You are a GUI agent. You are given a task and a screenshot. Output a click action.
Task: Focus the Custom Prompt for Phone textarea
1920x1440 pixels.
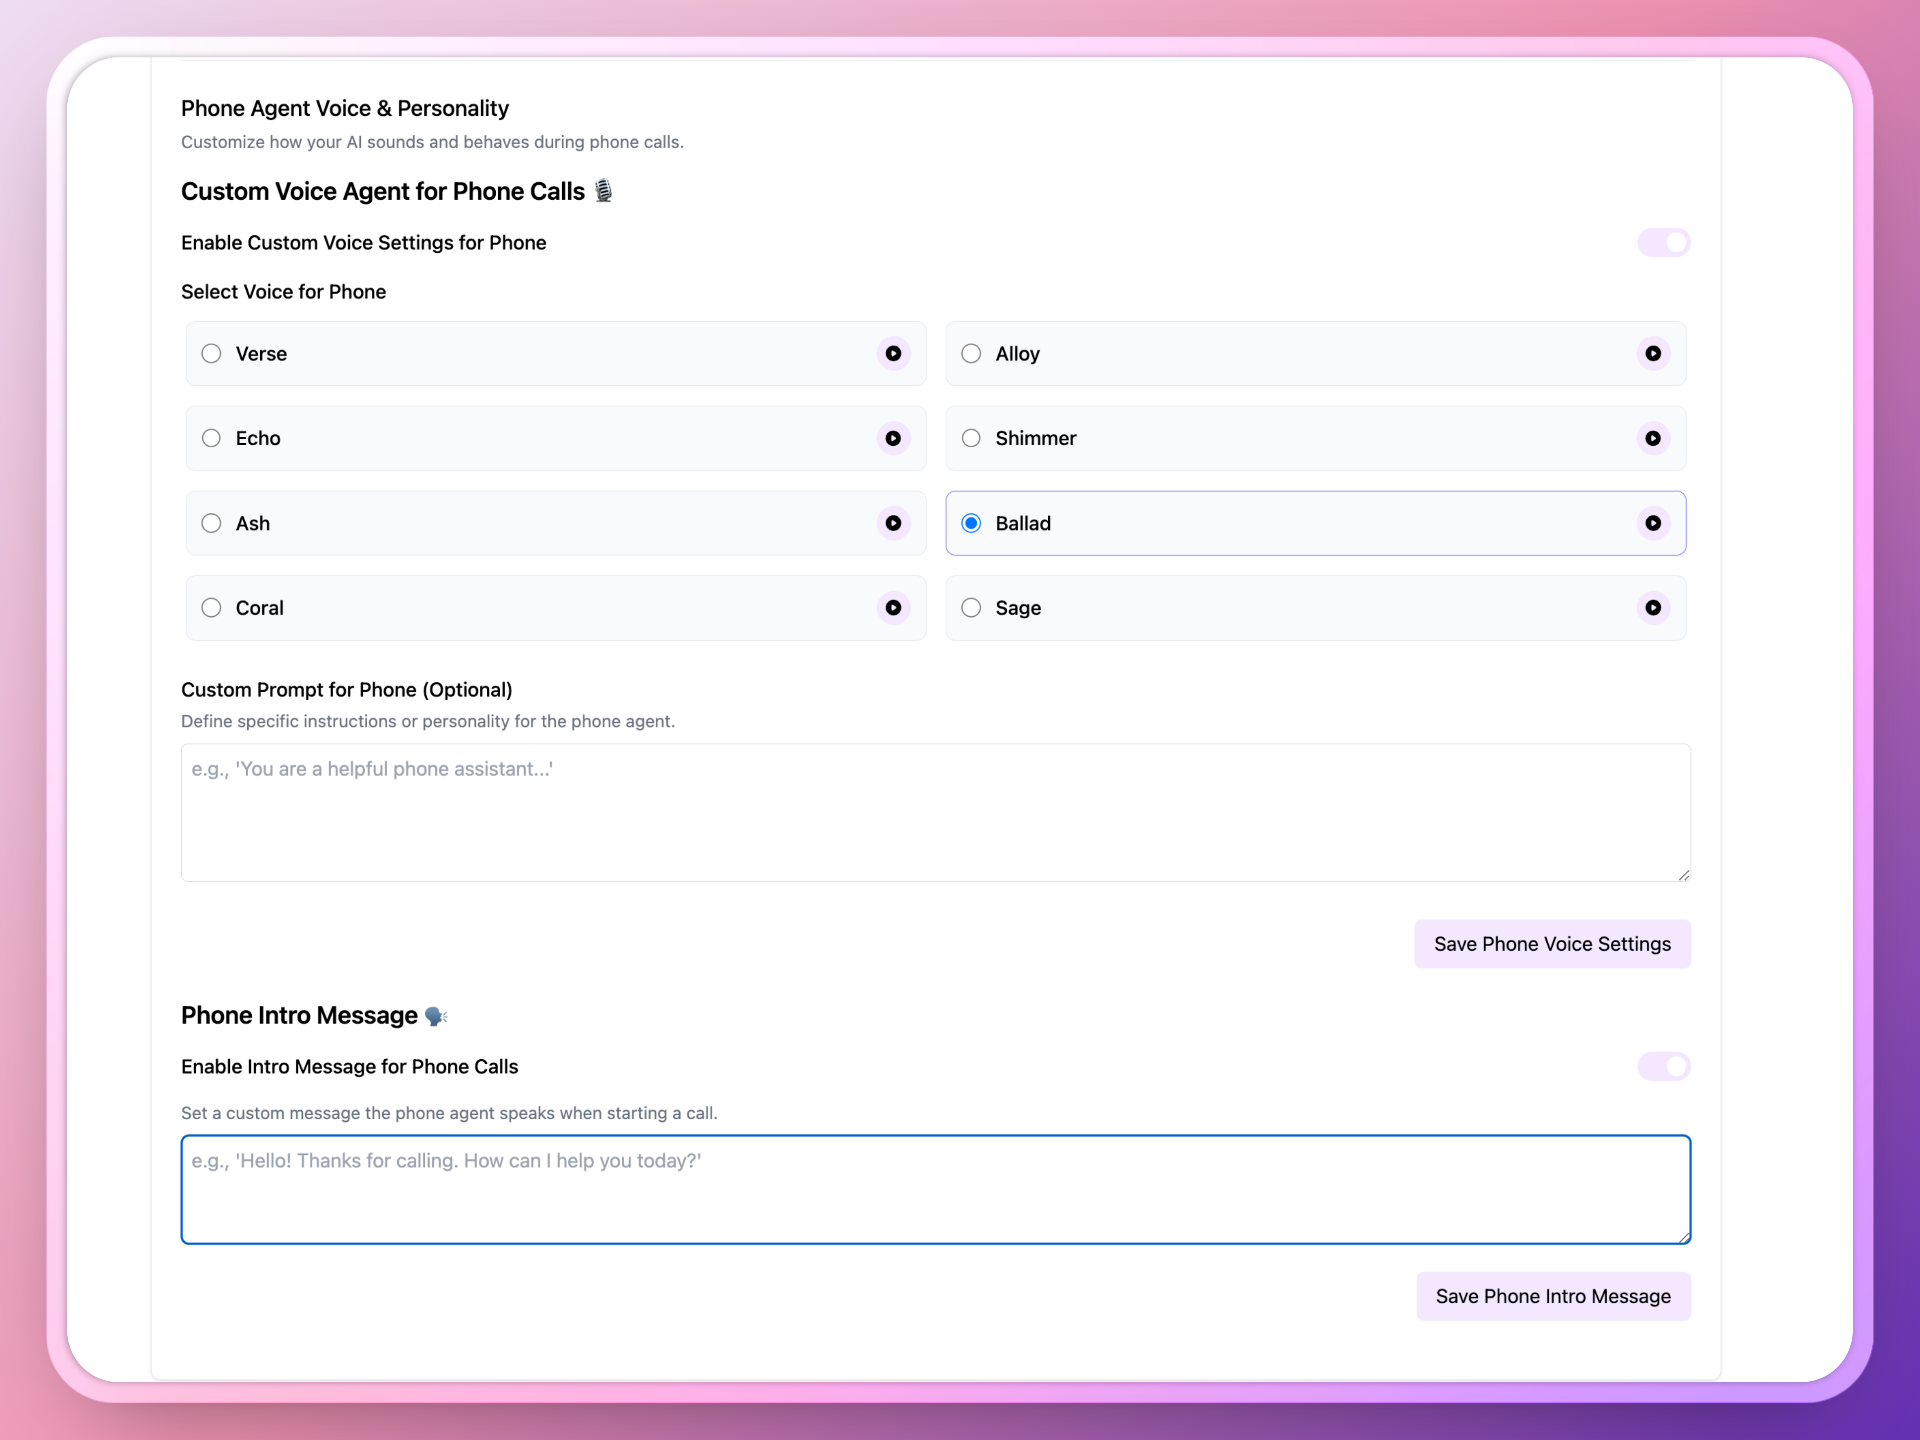(x=935, y=812)
